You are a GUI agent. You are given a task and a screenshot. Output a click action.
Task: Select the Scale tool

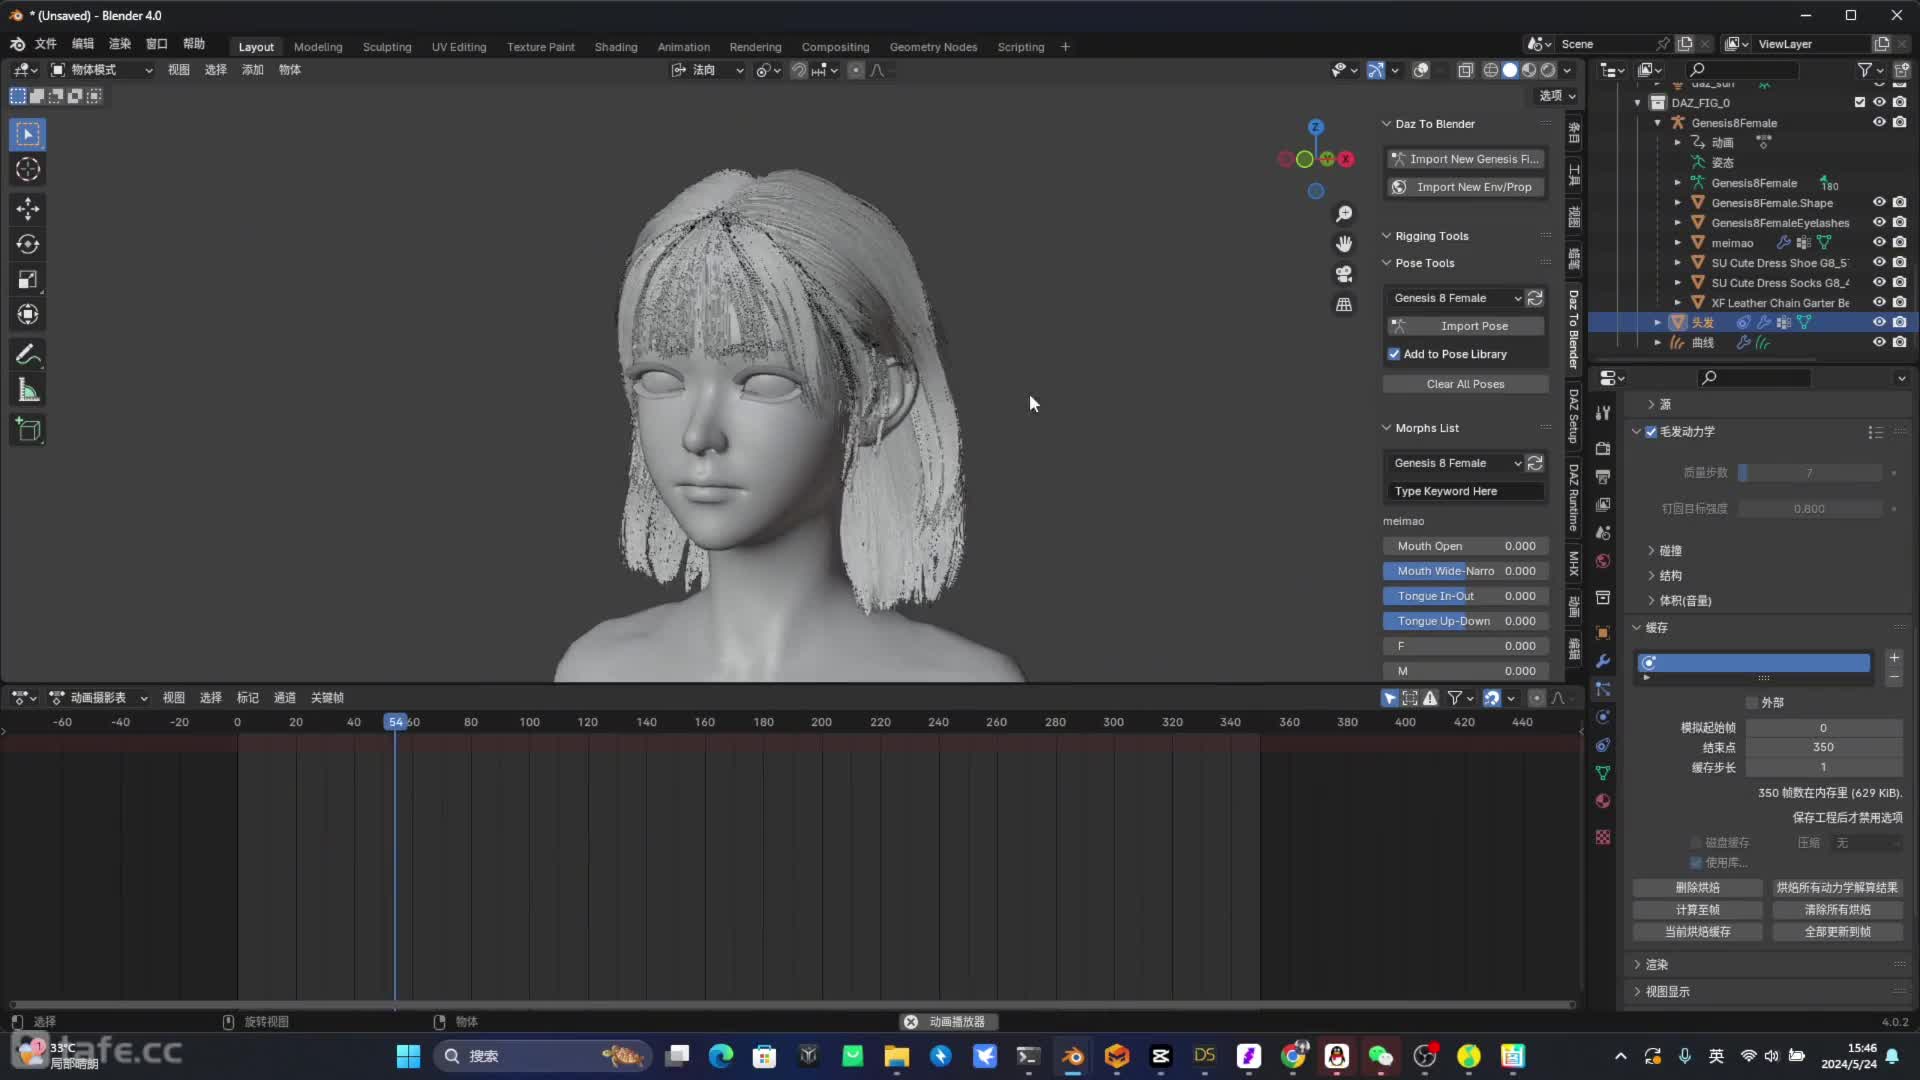tap(28, 280)
